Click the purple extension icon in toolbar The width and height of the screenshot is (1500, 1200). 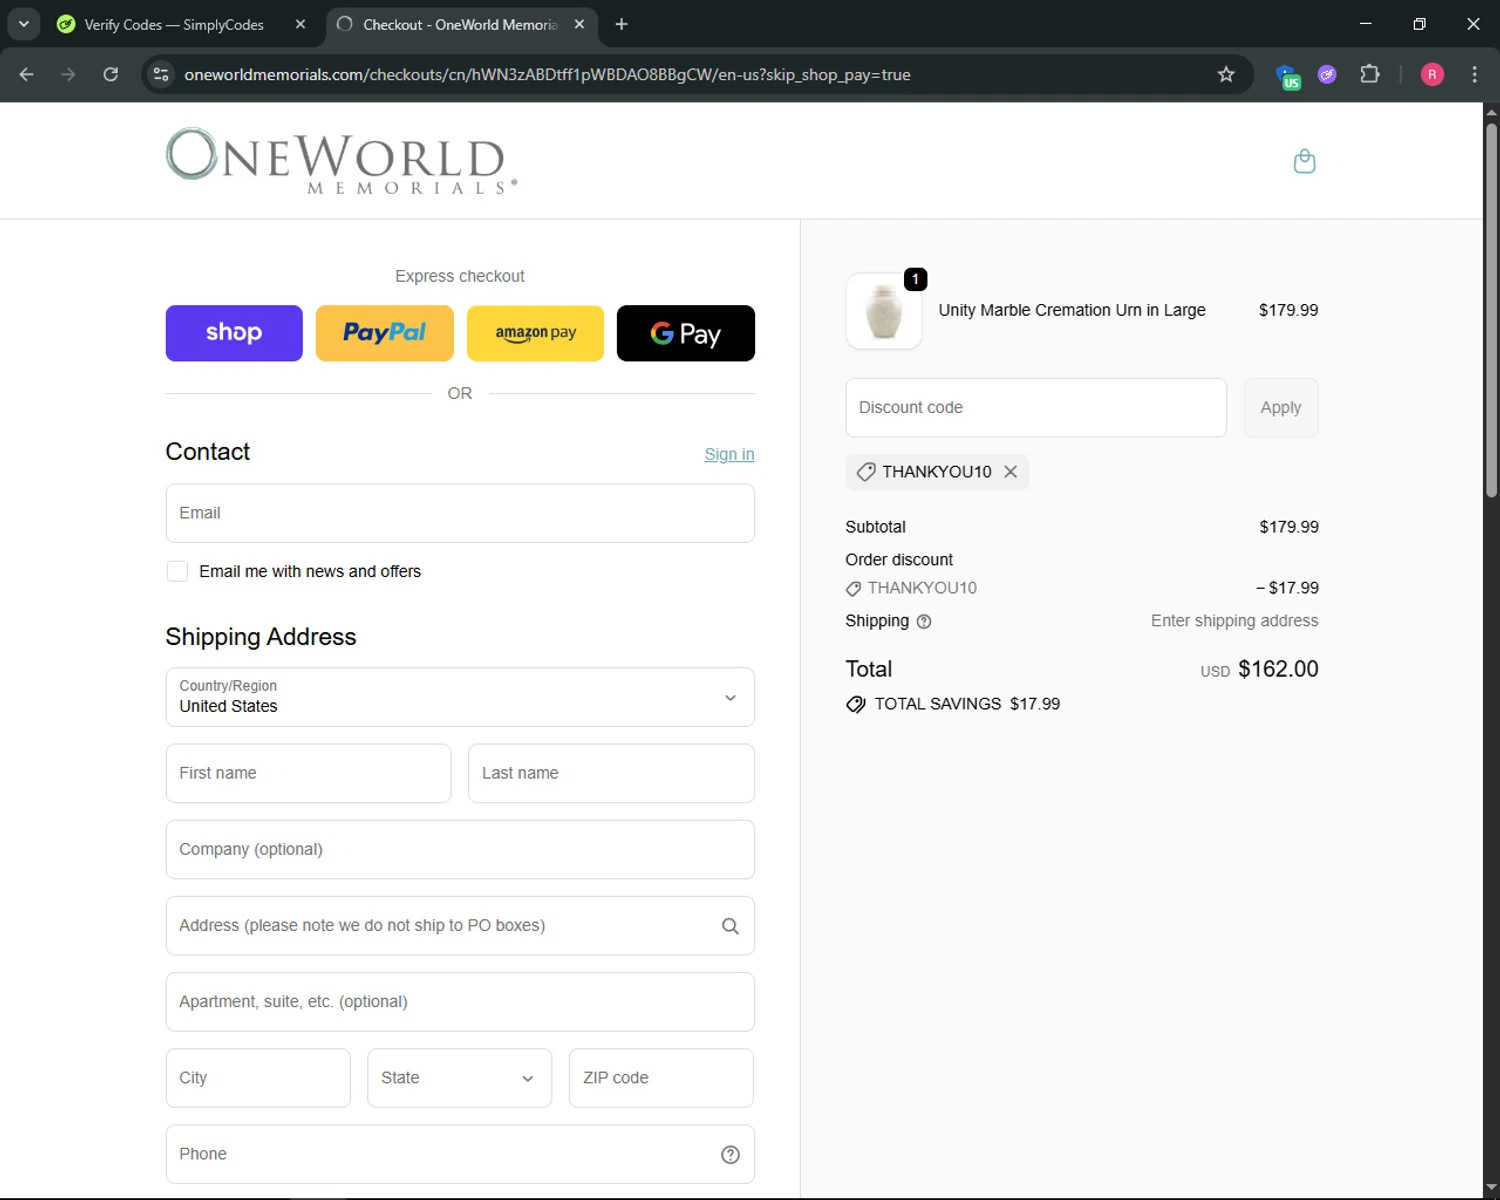coord(1327,75)
